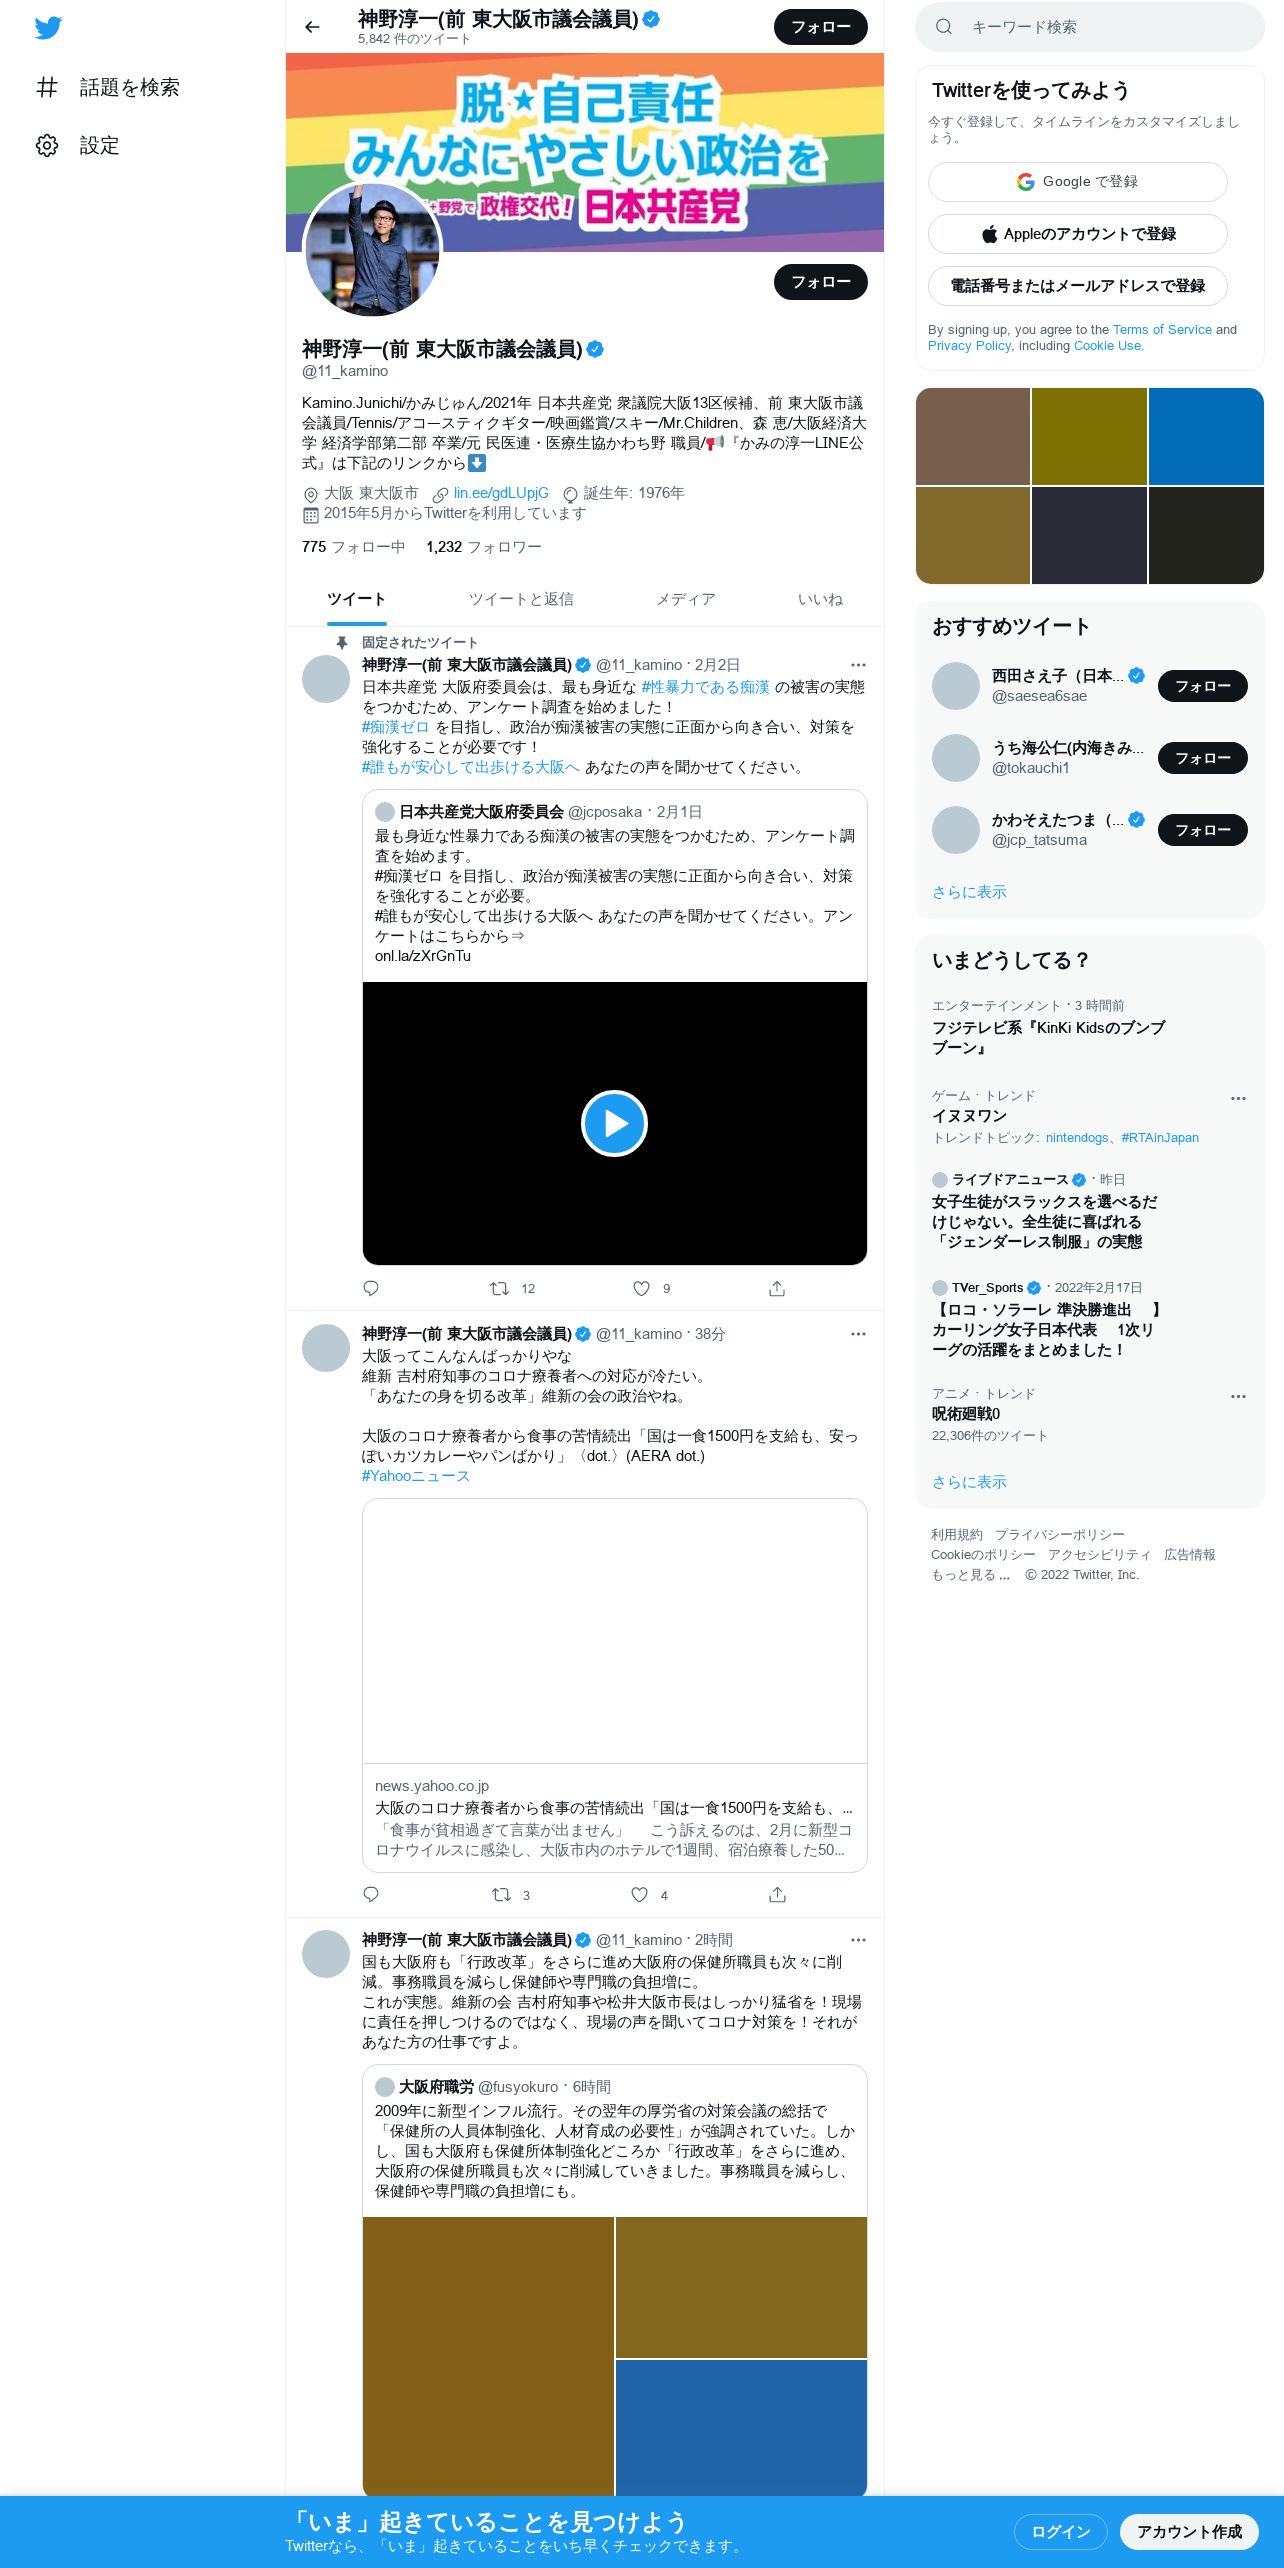1284x2568 pixels.
Task: Like the tweet with 4 likes
Action: [x=649, y=1894]
